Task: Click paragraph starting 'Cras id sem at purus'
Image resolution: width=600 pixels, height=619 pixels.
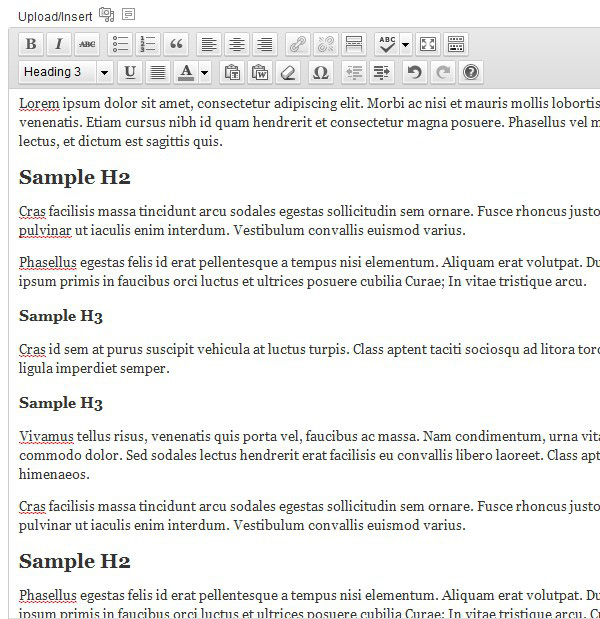Action: tap(309, 358)
